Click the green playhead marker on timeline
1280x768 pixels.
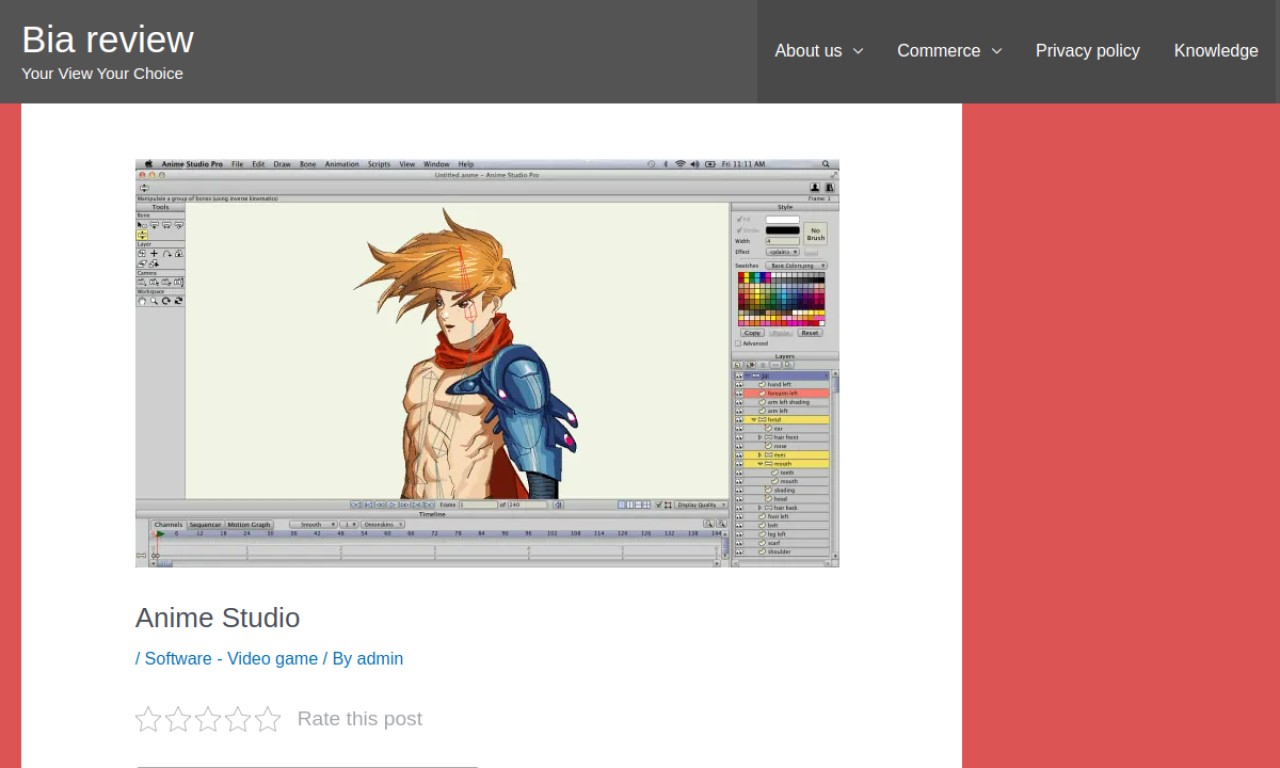coord(160,534)
